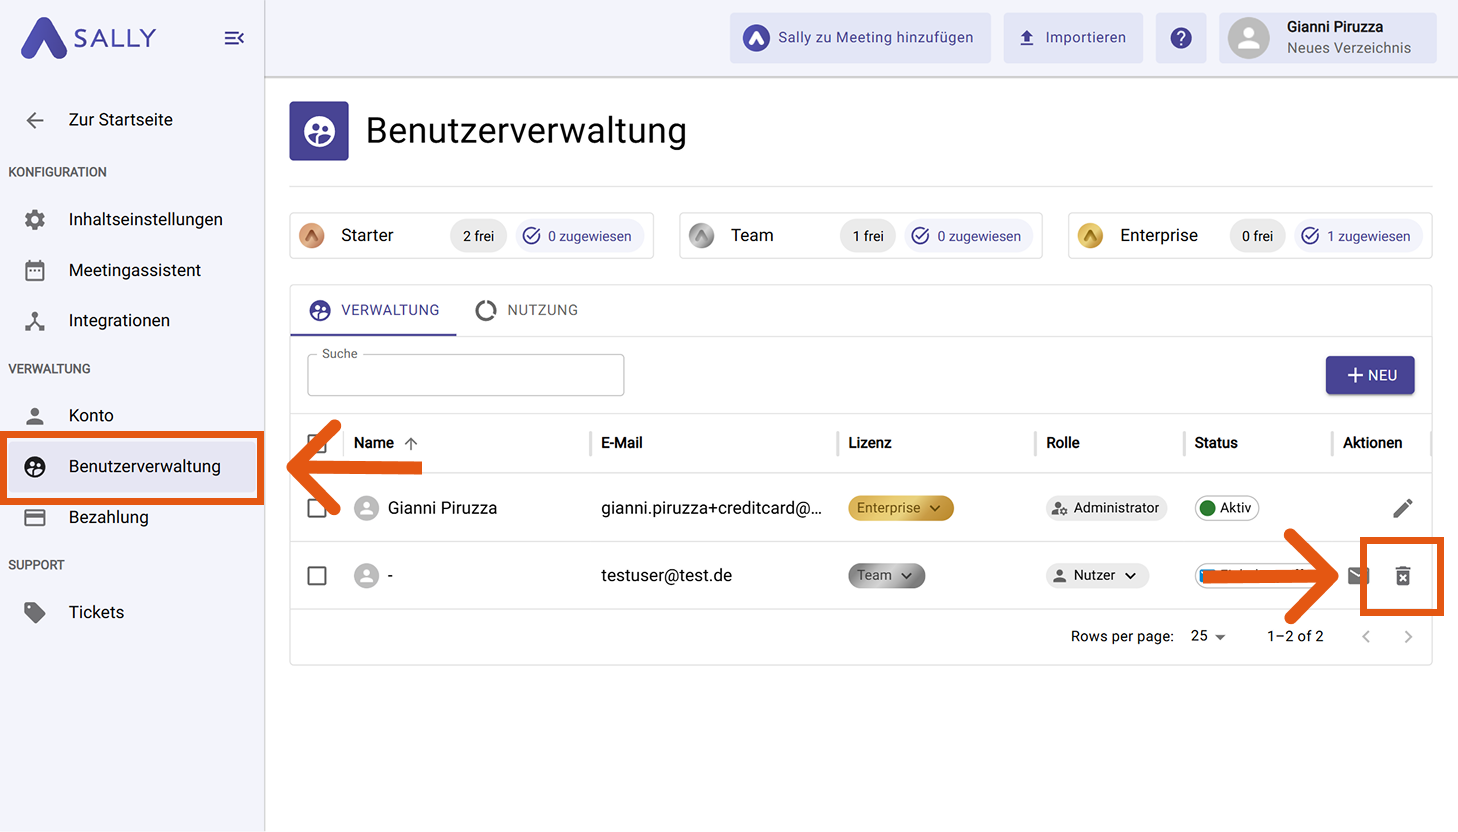This screenshot has width=1458, height=832.
Task: Go back via Zur Startseite arrow
Action: point(35,120)
